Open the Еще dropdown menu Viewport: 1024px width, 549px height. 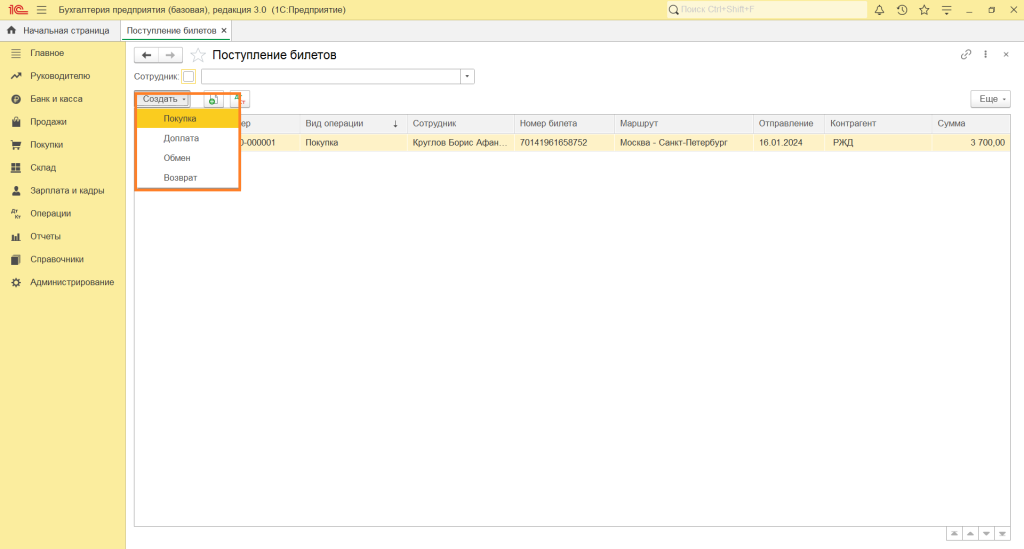[x=990, y=99]
